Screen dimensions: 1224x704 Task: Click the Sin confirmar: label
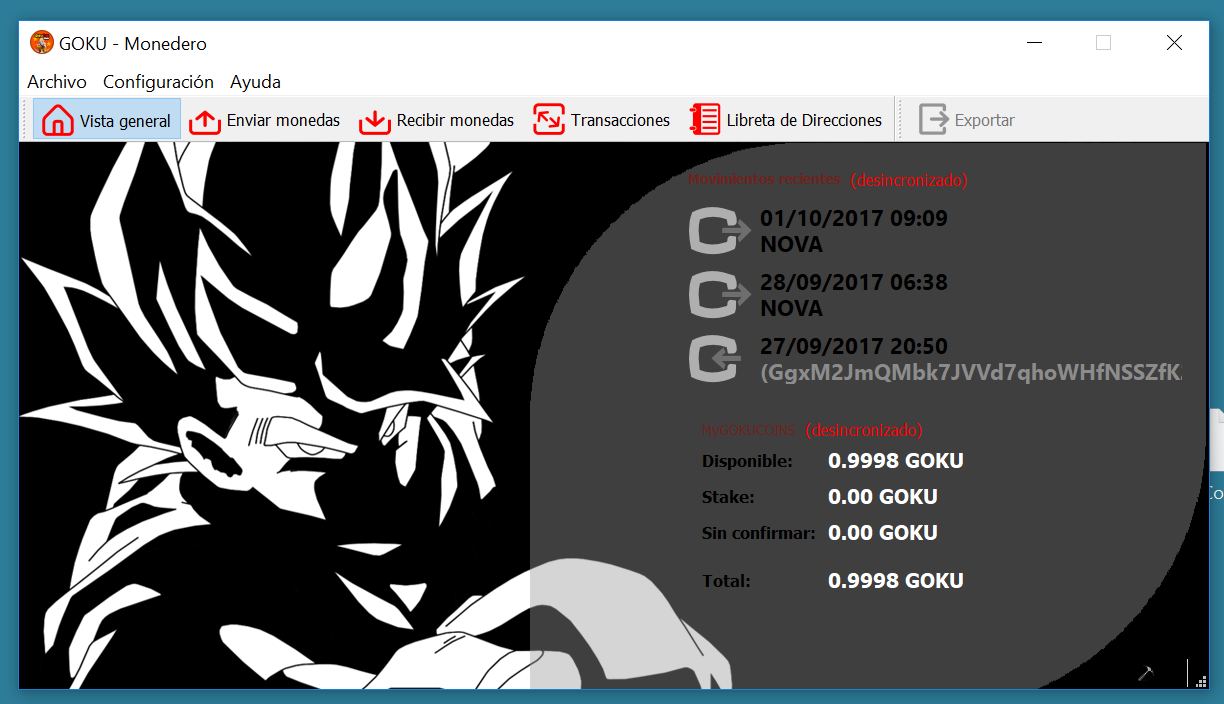click(759, 533)
